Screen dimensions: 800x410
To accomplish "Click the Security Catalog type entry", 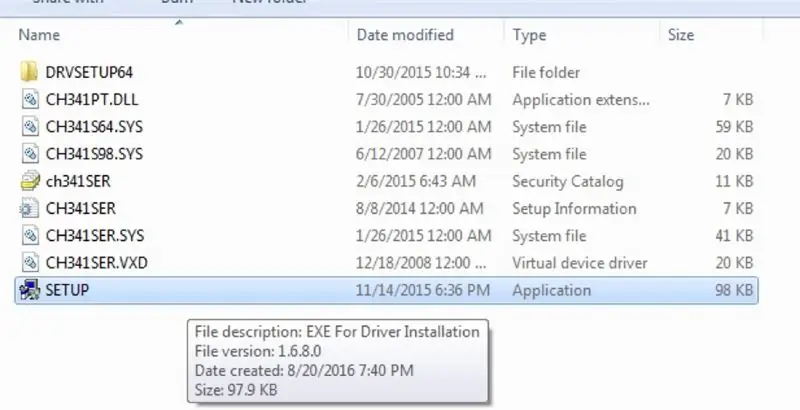I will point(567,182).
